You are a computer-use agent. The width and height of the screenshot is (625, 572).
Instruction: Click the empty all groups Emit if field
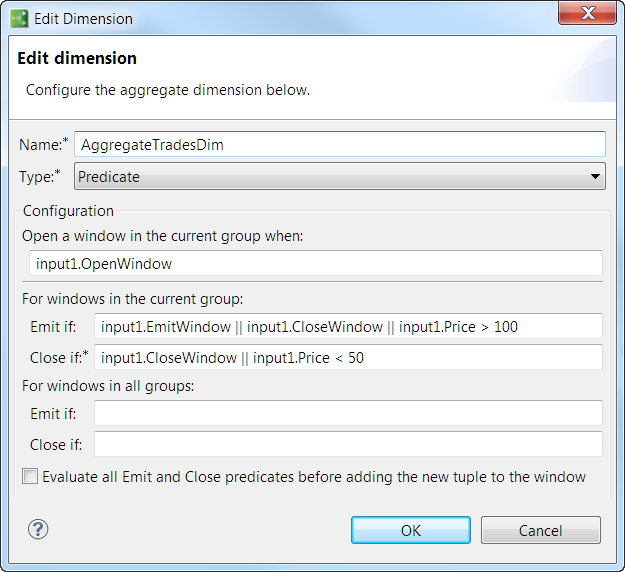[x=348, y=413]
